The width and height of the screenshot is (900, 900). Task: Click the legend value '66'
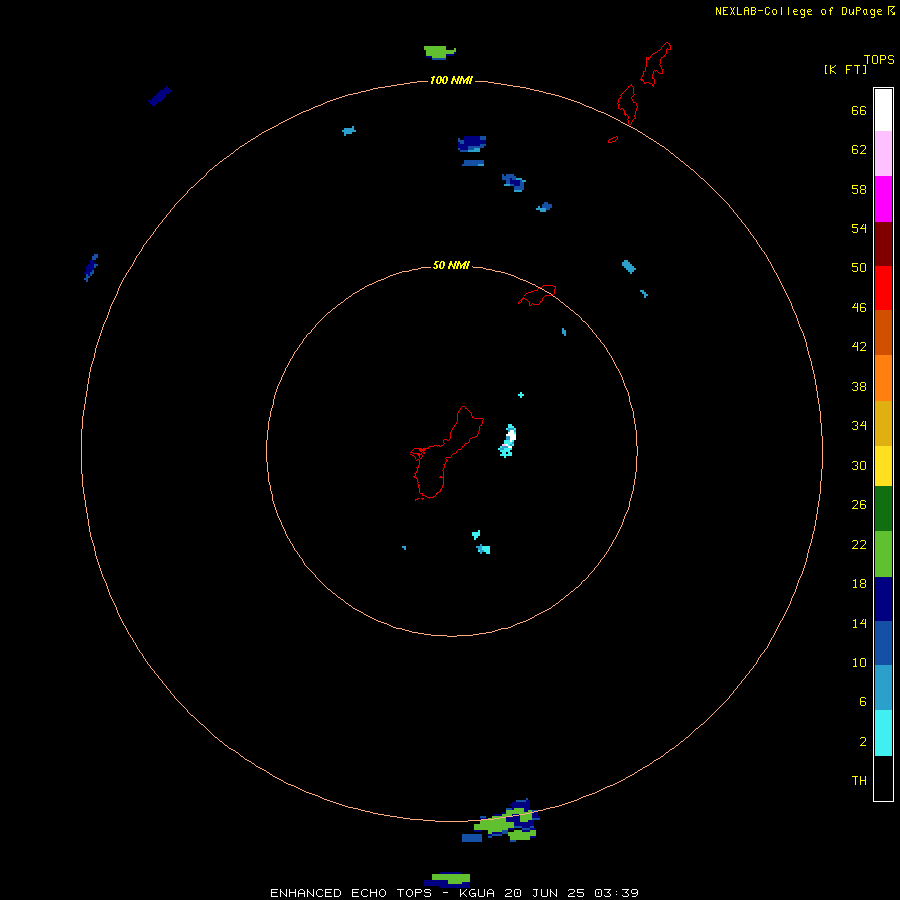[x=859, y=110]
